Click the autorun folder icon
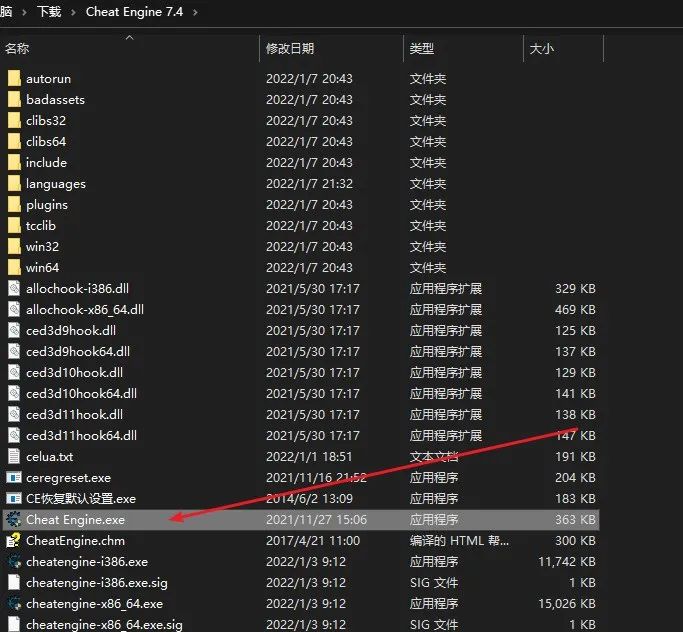The image size is (683, 632). point(14,78)
